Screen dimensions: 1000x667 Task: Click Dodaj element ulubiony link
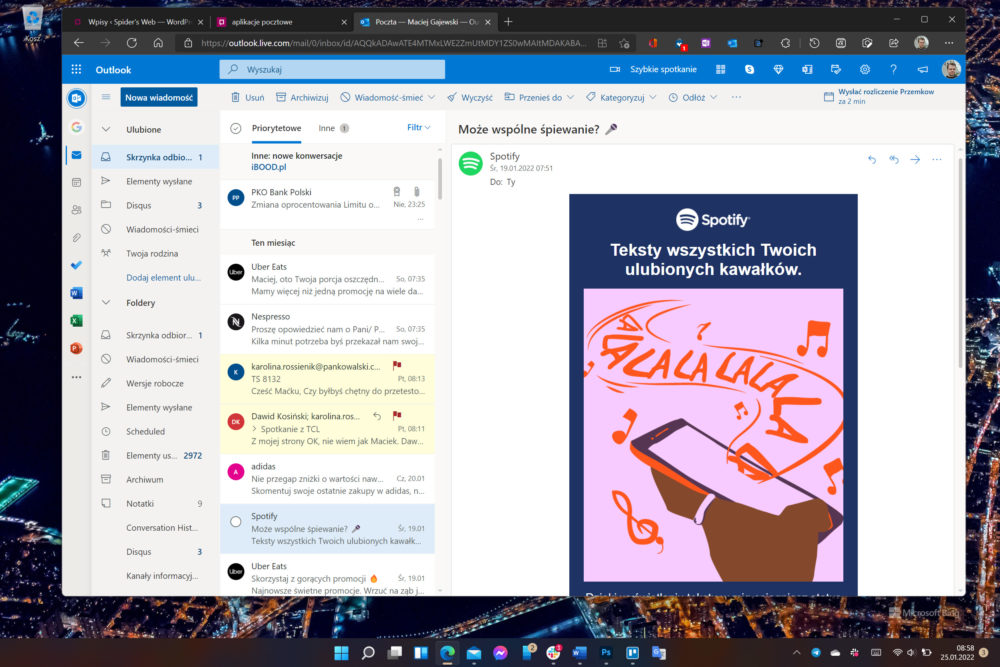point(163,277)
